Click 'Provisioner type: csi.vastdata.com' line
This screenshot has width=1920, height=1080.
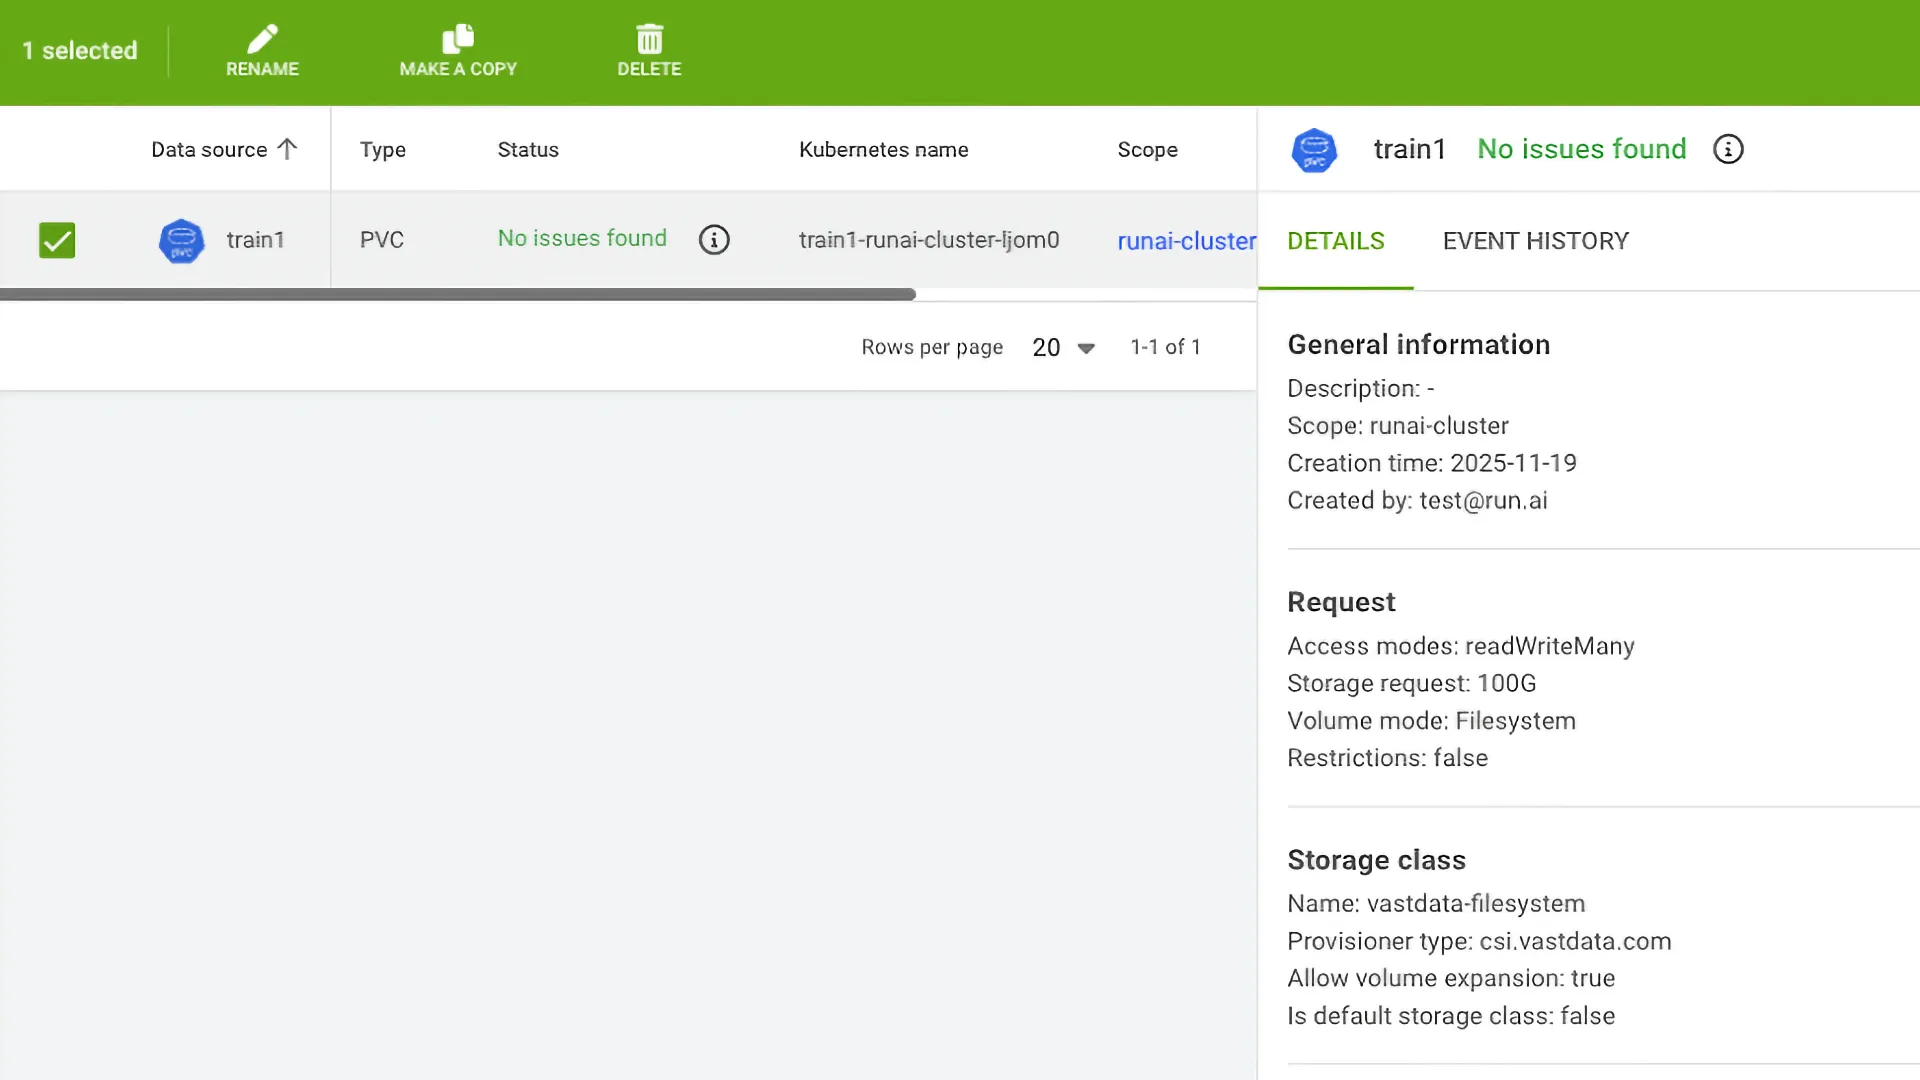1479,941
